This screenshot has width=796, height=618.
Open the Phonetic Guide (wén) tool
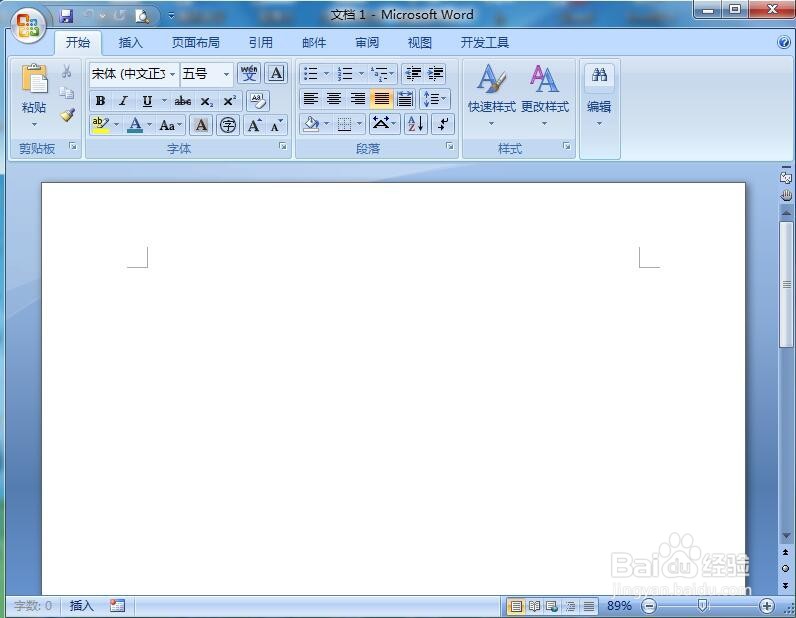pyautogui.click(x=249, y=74)
